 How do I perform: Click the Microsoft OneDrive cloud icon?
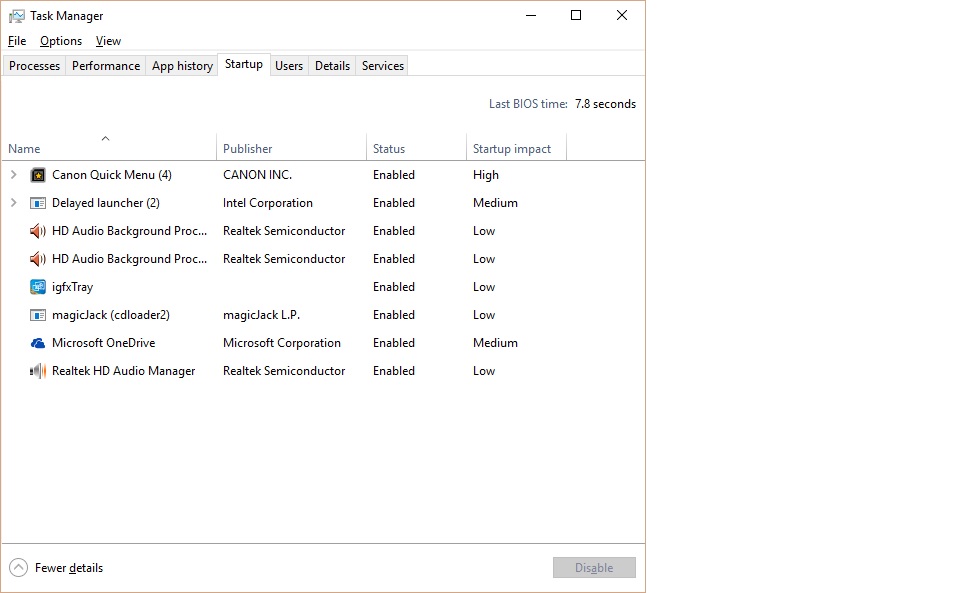(x=38, y=343)
